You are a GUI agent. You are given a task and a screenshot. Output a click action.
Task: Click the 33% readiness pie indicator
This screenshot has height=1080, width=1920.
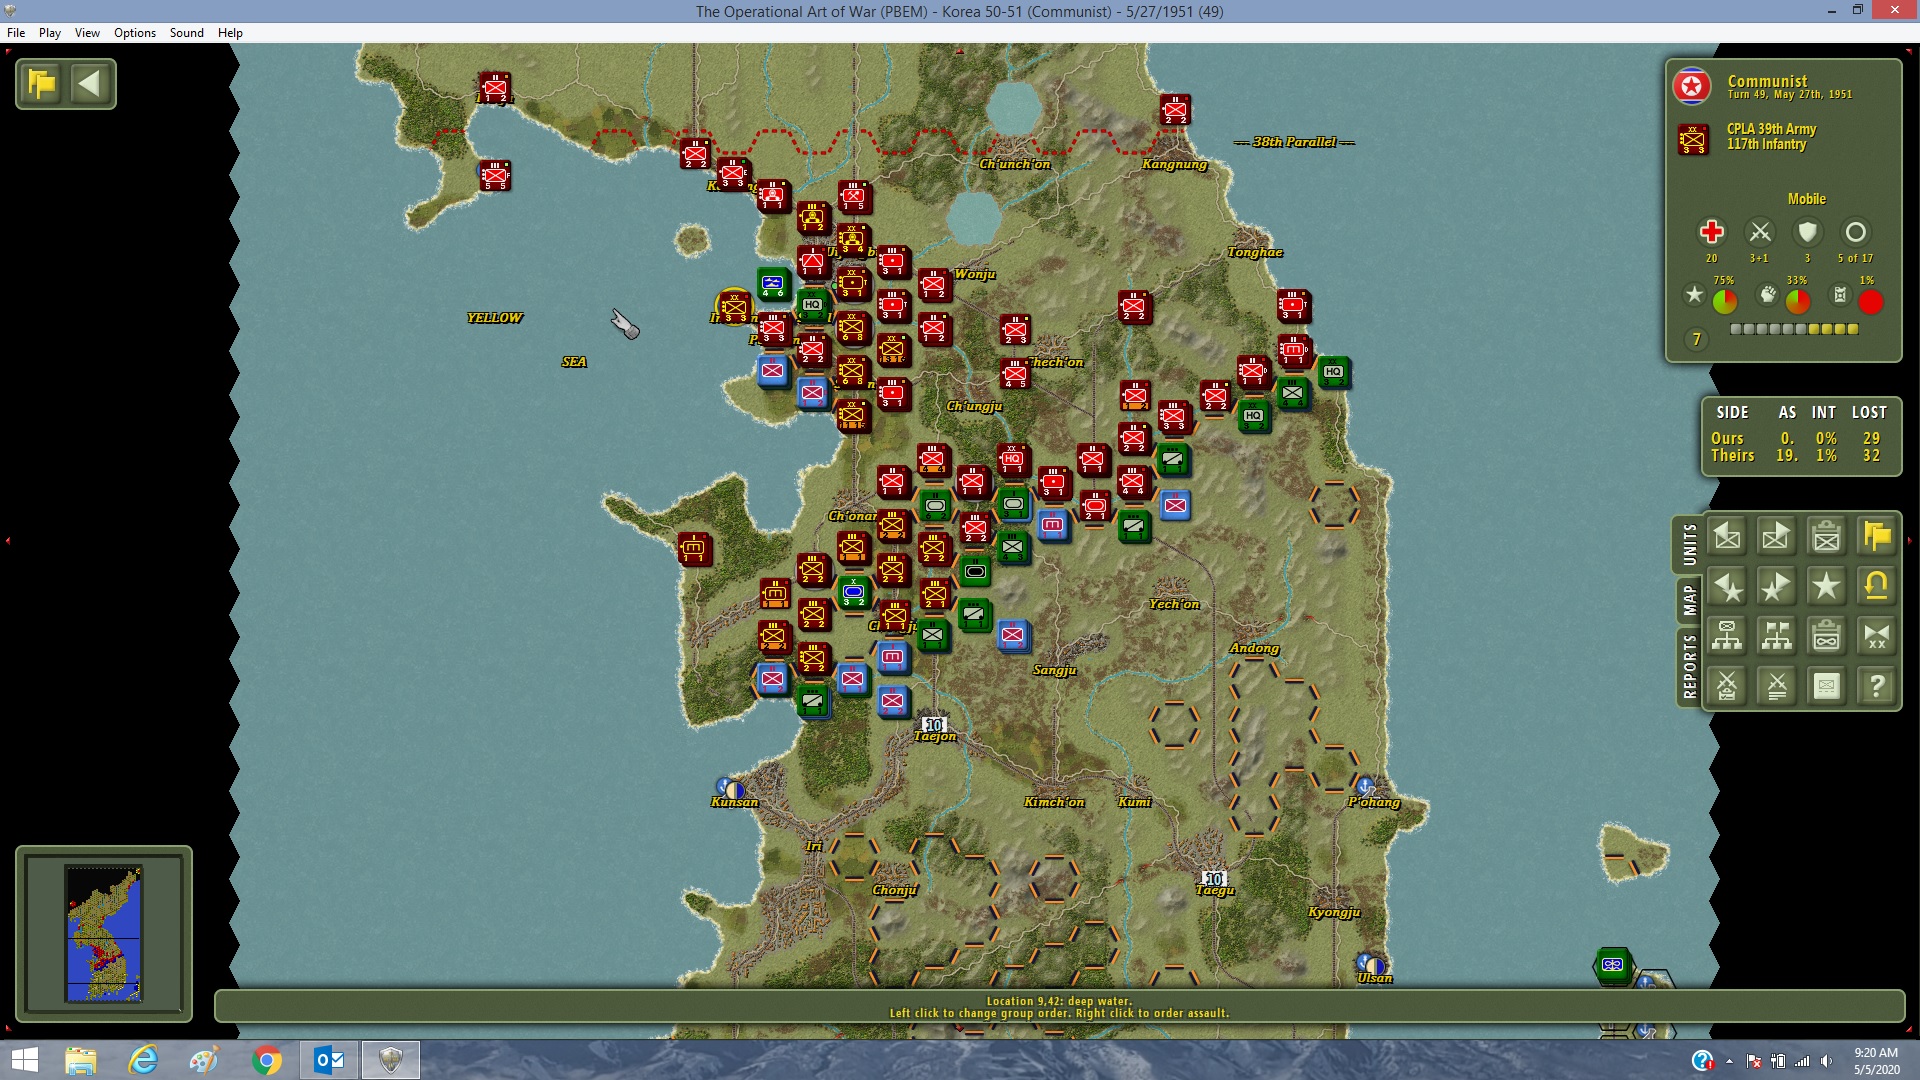pos(1798,301)
